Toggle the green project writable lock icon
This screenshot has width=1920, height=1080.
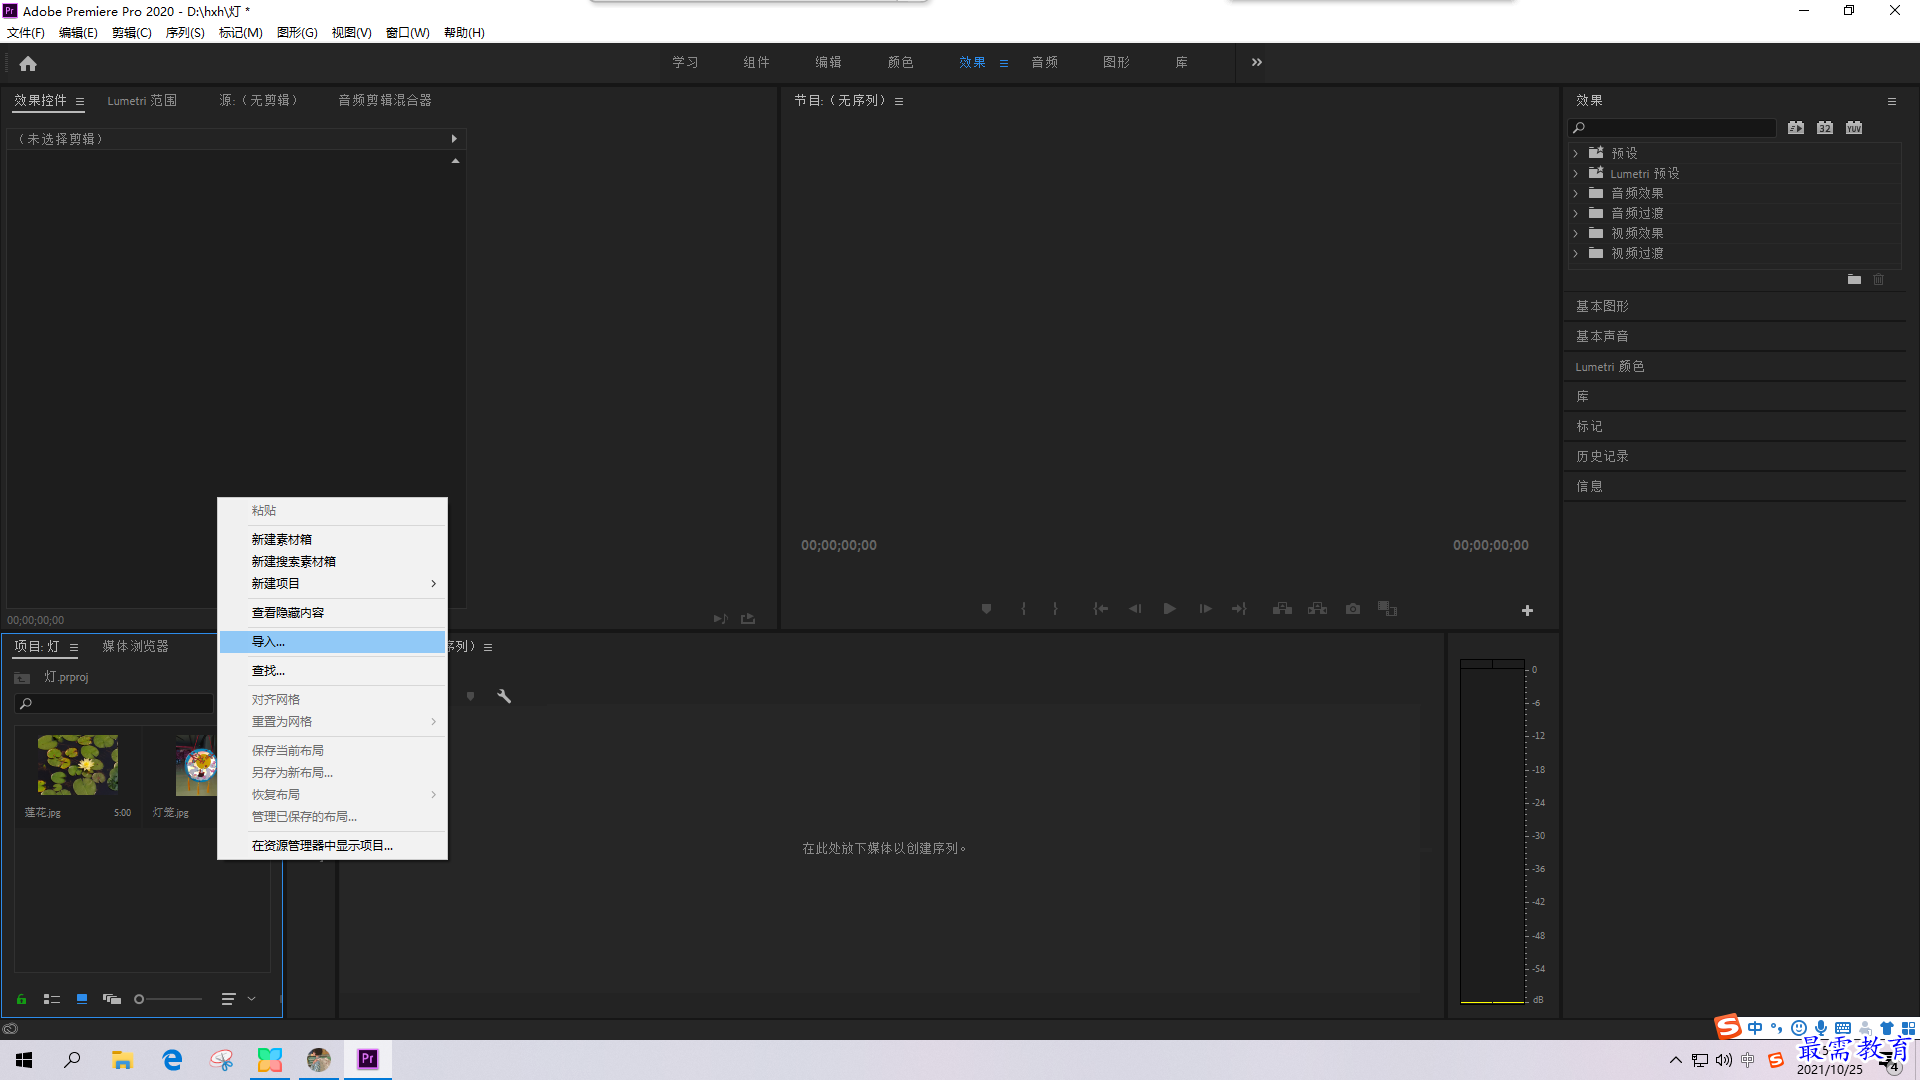(21, 999)
